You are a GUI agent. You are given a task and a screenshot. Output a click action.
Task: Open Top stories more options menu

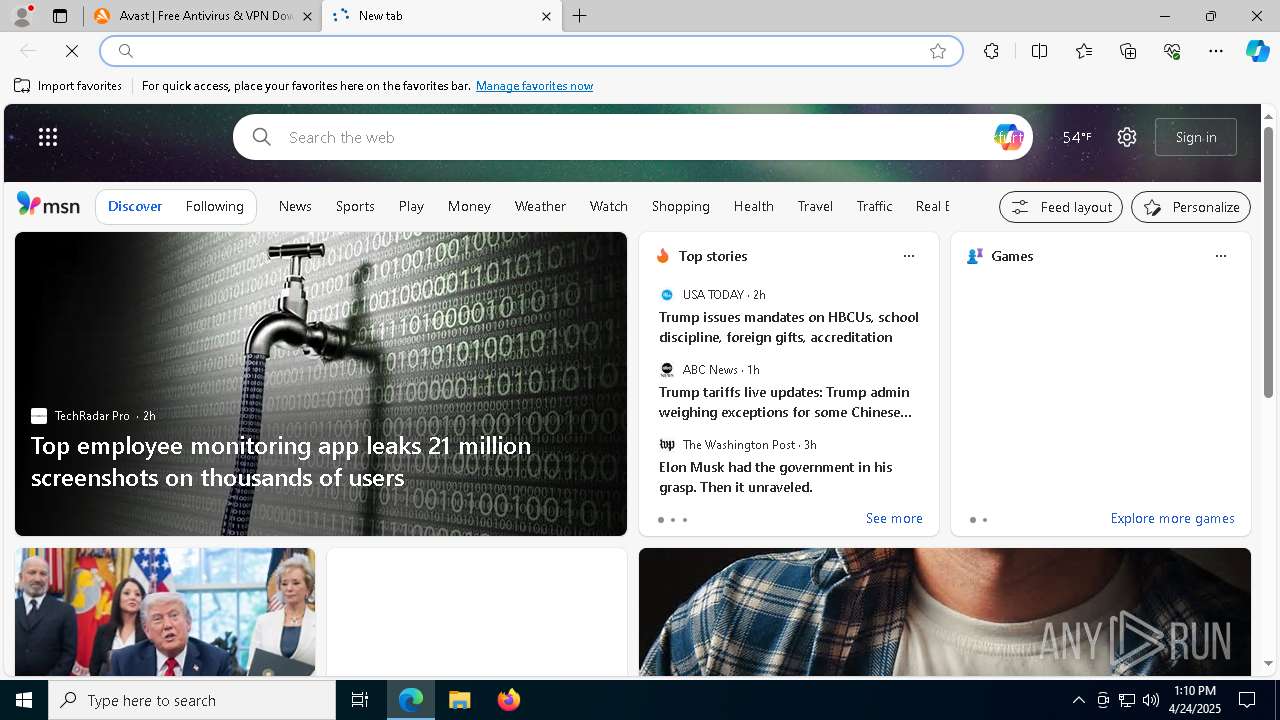click(909, 256)
